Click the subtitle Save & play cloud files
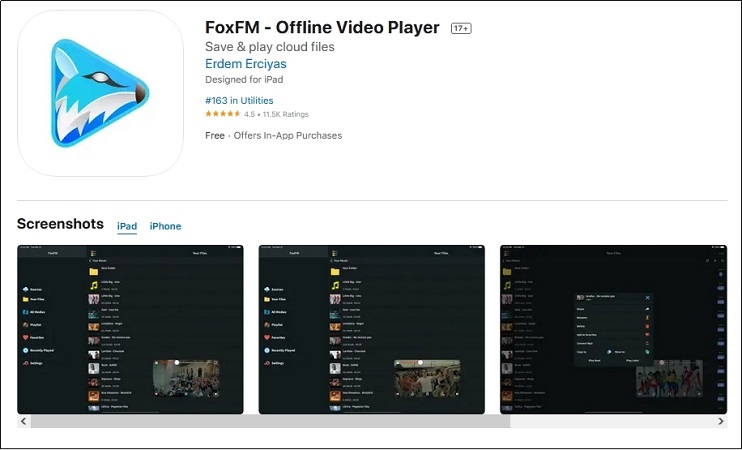This screenshot has height=450, width=742. [270, 47]
